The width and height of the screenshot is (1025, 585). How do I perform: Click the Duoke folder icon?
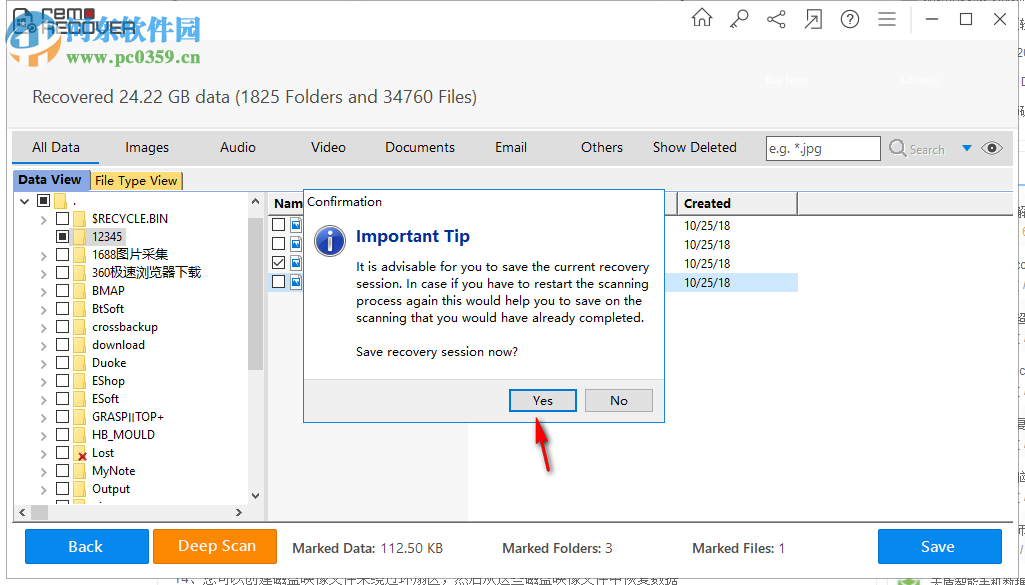coord(80,363)
